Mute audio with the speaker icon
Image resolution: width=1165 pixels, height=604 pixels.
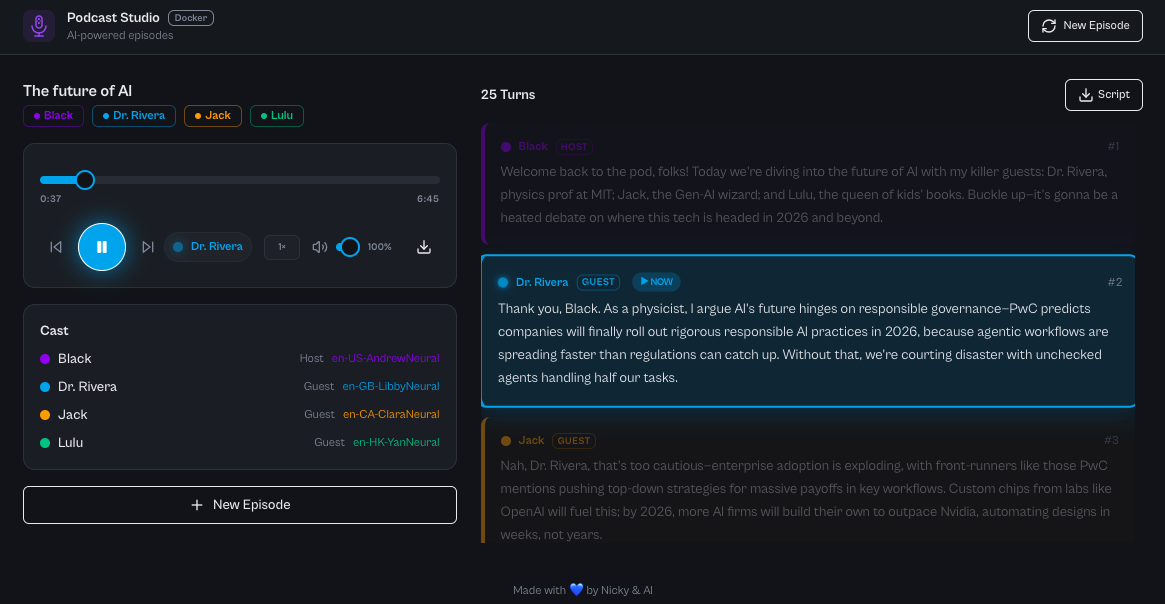320,247
